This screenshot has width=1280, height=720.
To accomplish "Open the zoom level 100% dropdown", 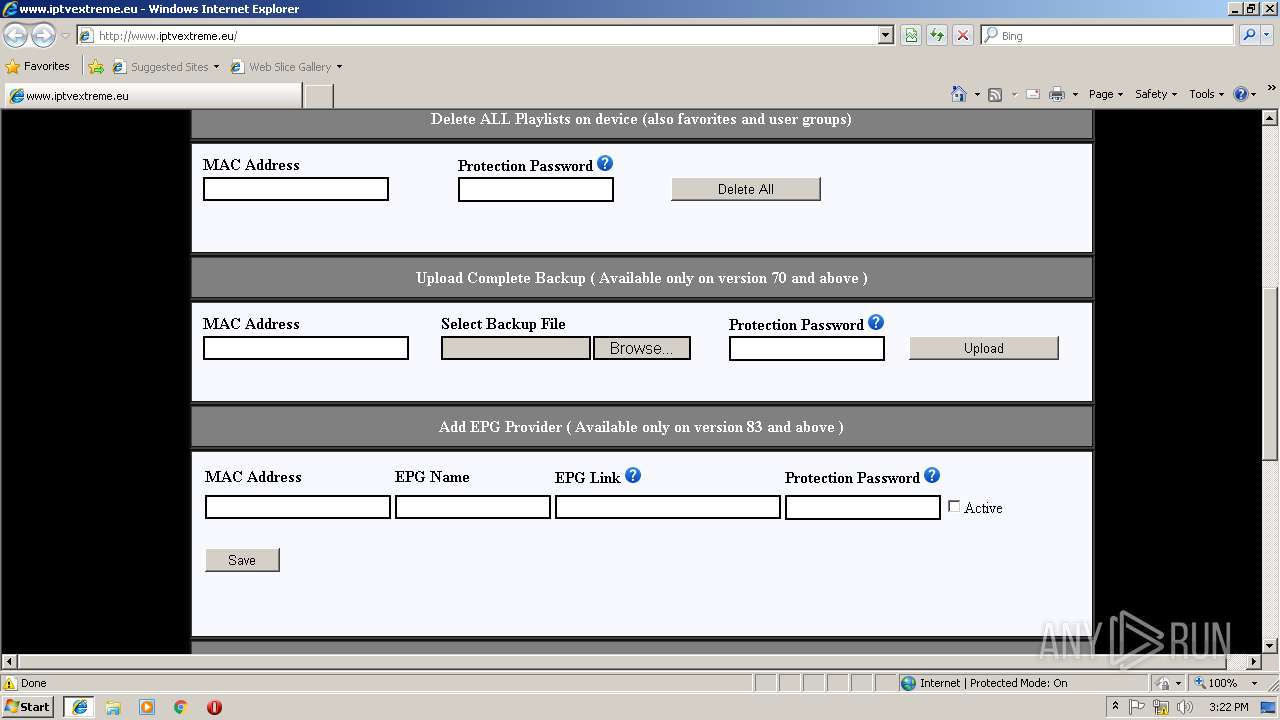I will click(1255, 683).
